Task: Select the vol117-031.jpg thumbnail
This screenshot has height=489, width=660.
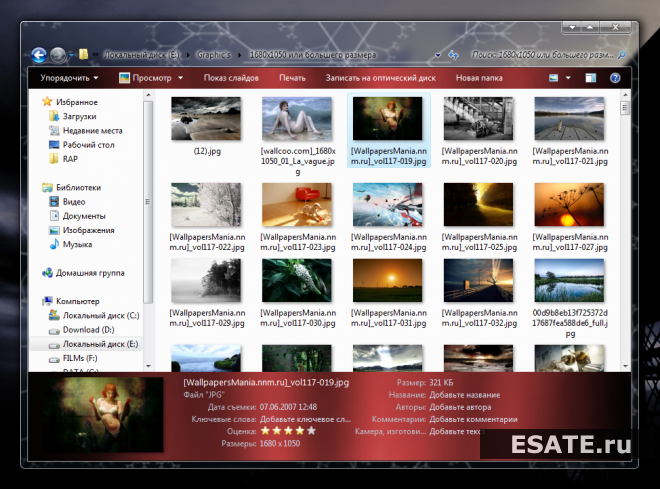Action: click(x=388, y=280)
